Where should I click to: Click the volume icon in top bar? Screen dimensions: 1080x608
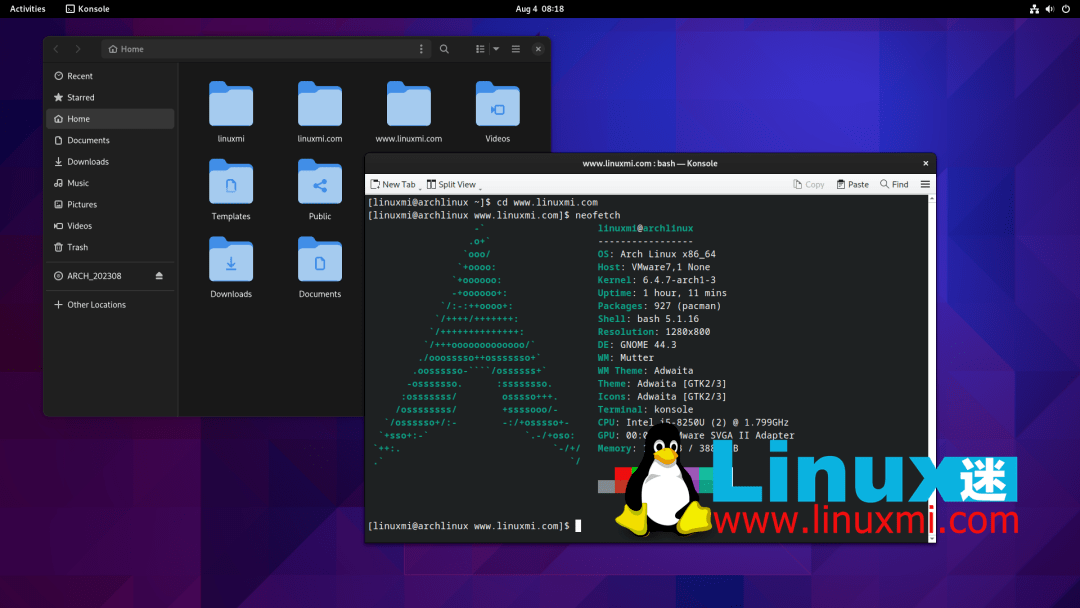[x=1050, y=9]
